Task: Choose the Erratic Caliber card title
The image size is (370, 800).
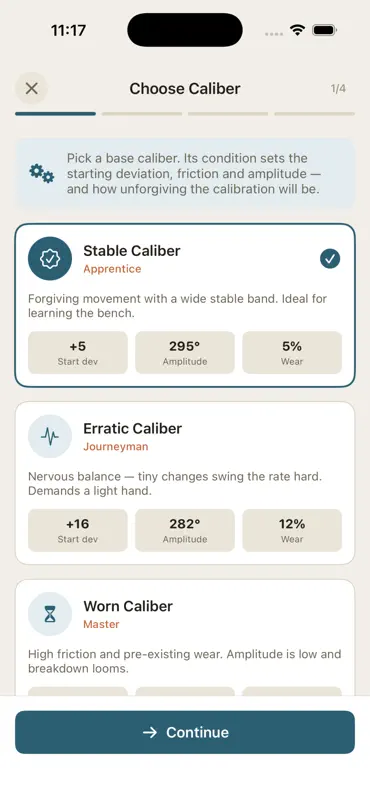Action: pos(133,429)
